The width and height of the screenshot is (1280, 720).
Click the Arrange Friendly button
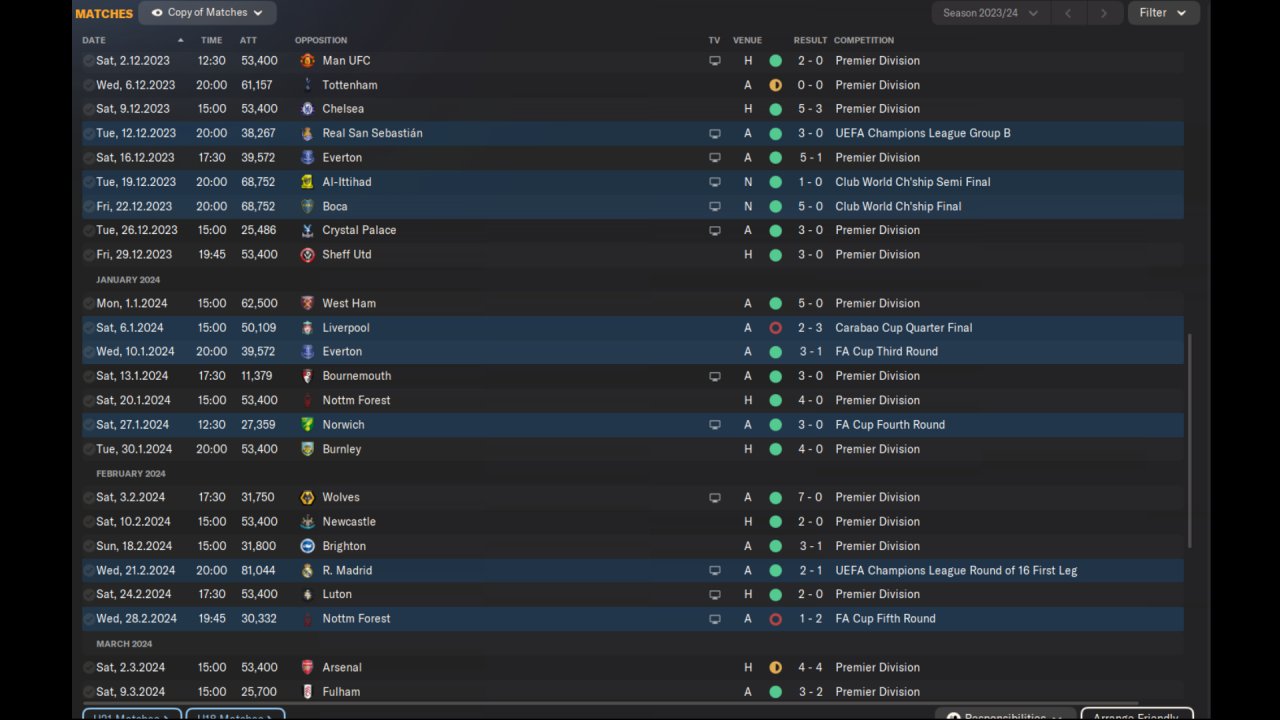click(x=1137, y=715)
